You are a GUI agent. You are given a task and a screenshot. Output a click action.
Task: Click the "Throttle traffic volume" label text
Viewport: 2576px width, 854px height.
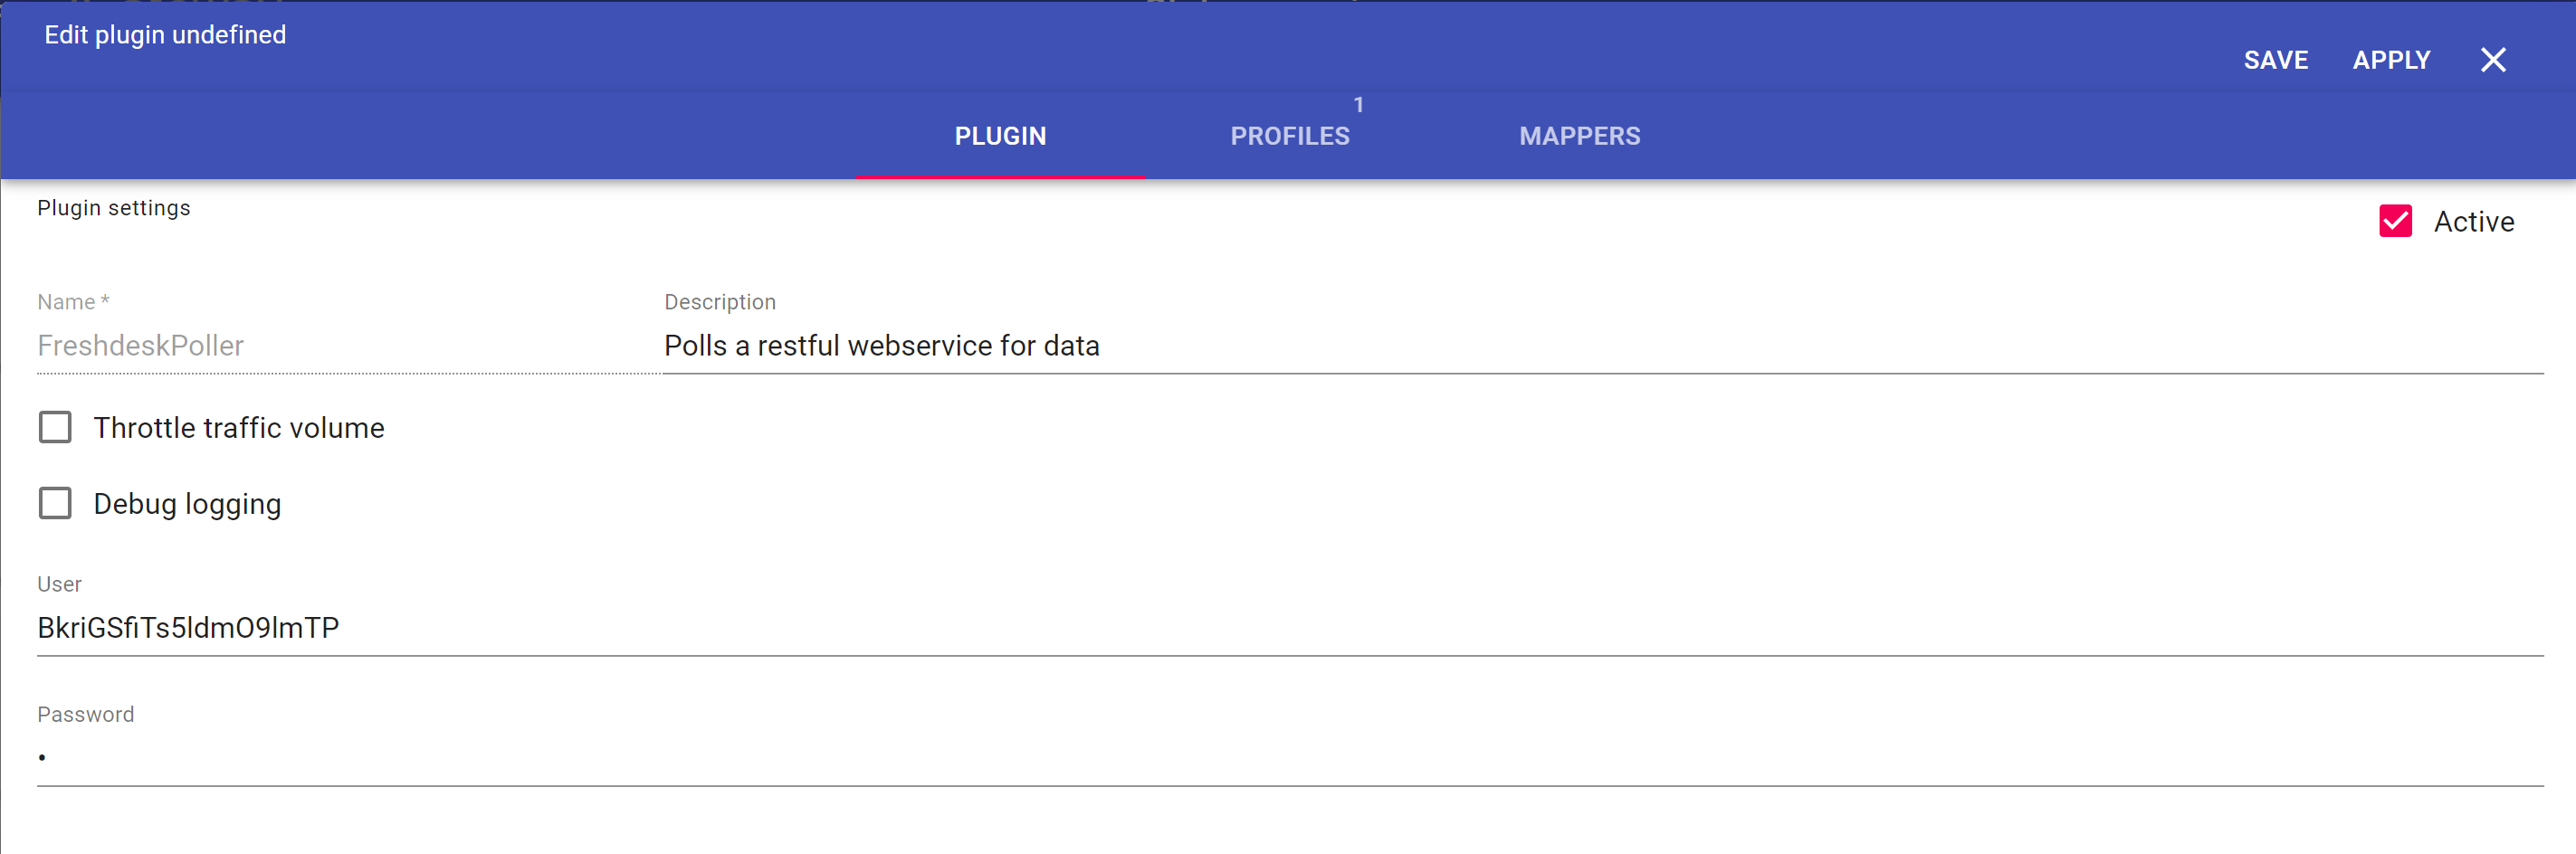tap(239, 428)
